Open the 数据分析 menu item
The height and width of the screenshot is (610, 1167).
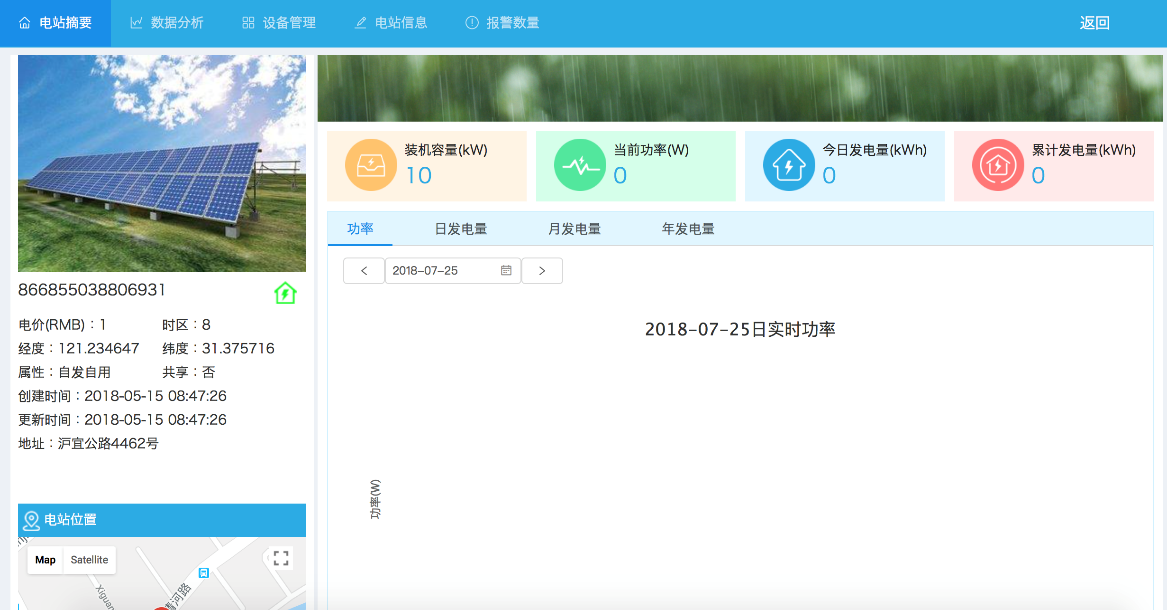(x=167, y=23)
